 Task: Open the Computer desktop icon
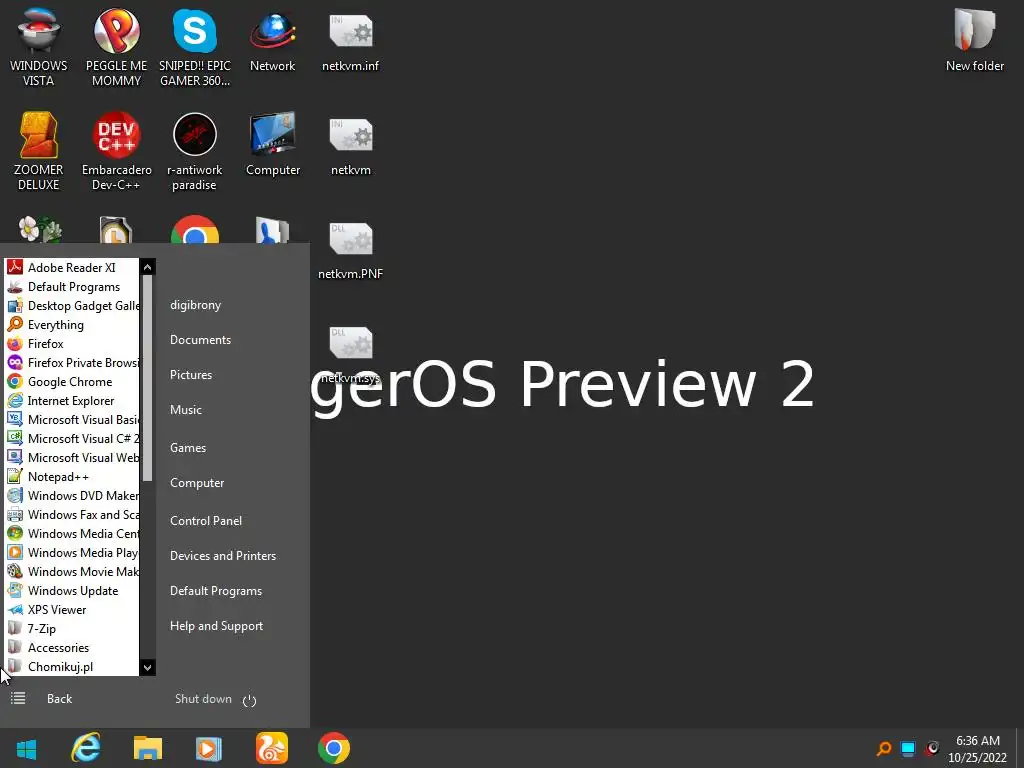[x=273, y=144]
